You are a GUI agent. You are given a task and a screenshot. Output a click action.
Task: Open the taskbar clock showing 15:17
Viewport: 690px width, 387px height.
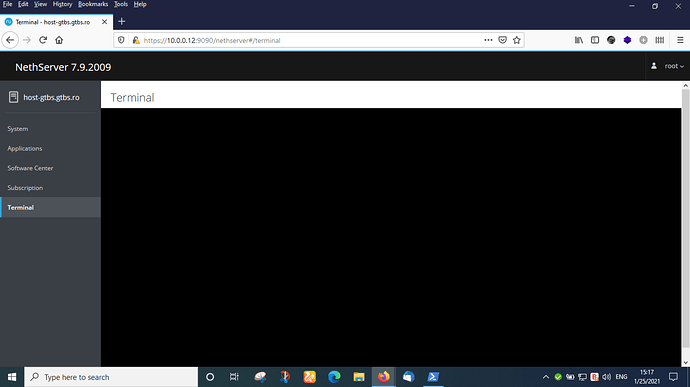tap(647, 377)
